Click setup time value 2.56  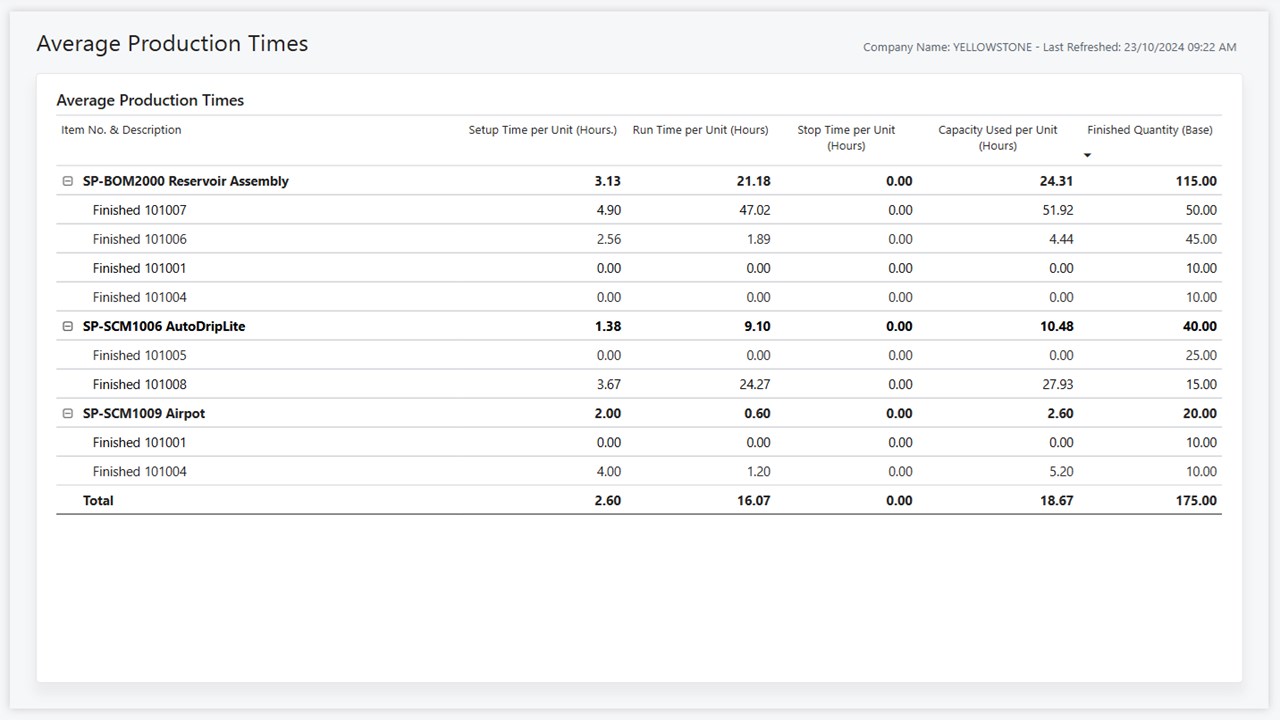pos(608,239)
